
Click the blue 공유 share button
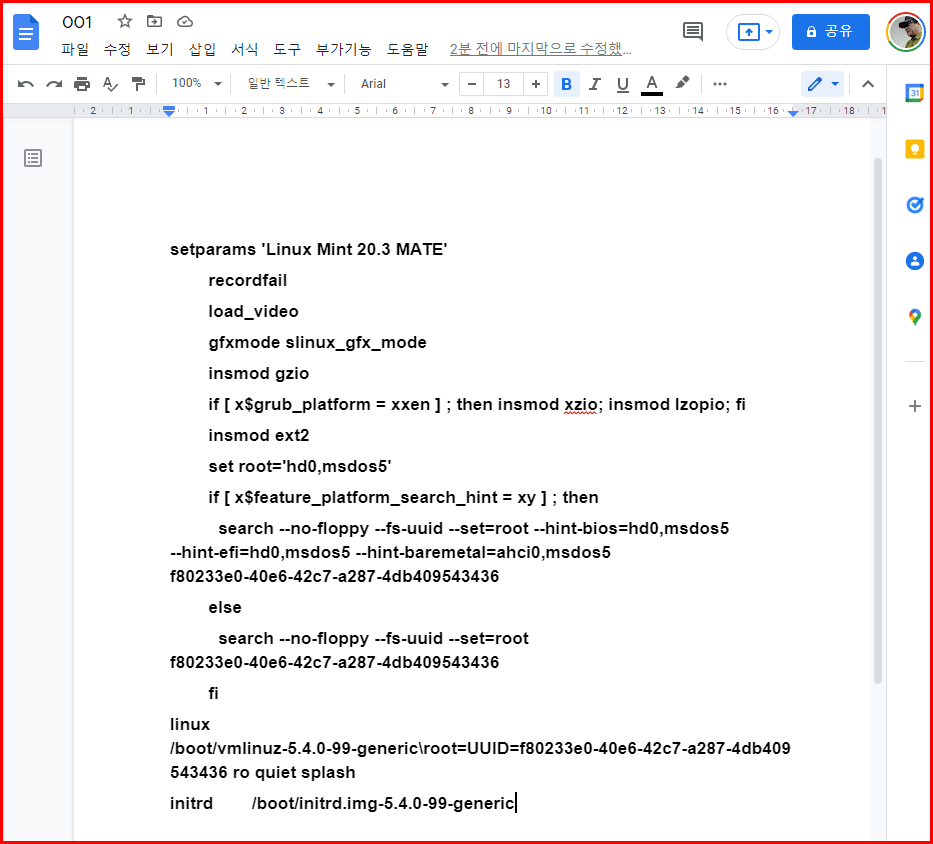830,32
